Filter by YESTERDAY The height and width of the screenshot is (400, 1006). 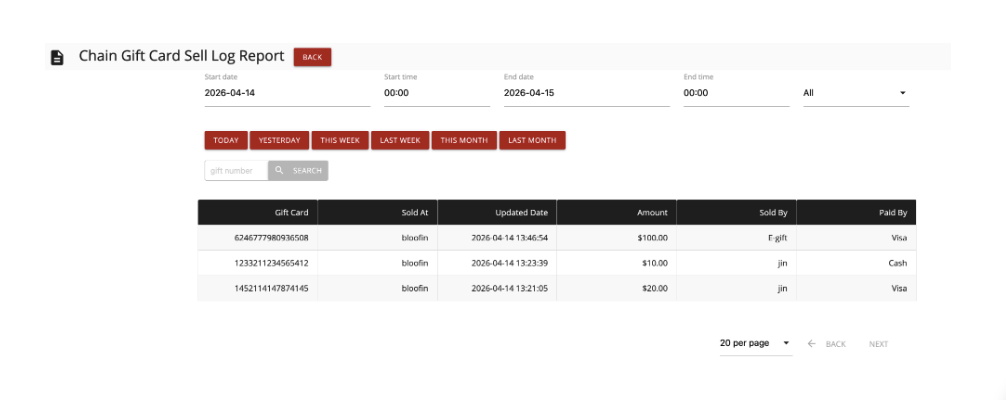coord(279,140)
